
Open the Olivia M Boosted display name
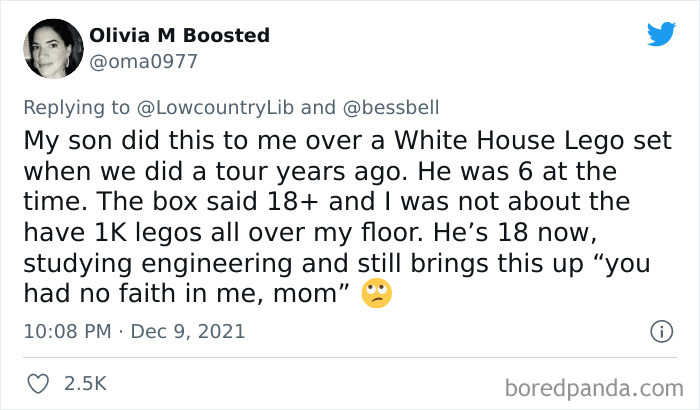(180, 35)
